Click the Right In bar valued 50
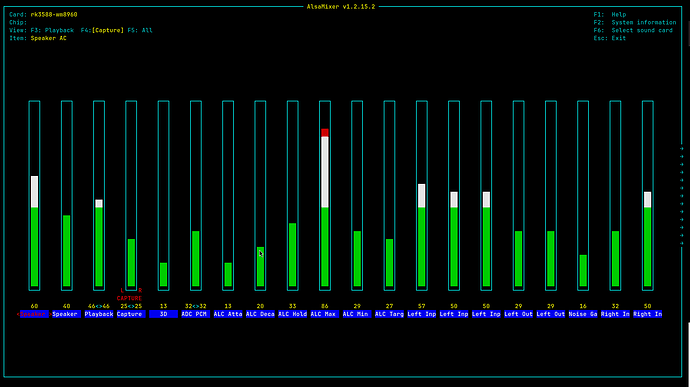690x387 pixels. pos(648,195)
